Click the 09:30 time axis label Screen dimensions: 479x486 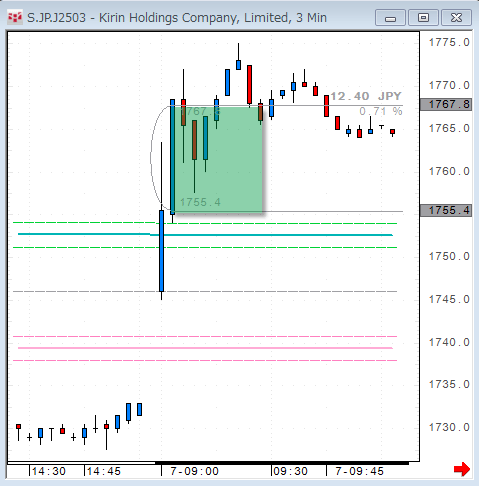click(290, 471)
